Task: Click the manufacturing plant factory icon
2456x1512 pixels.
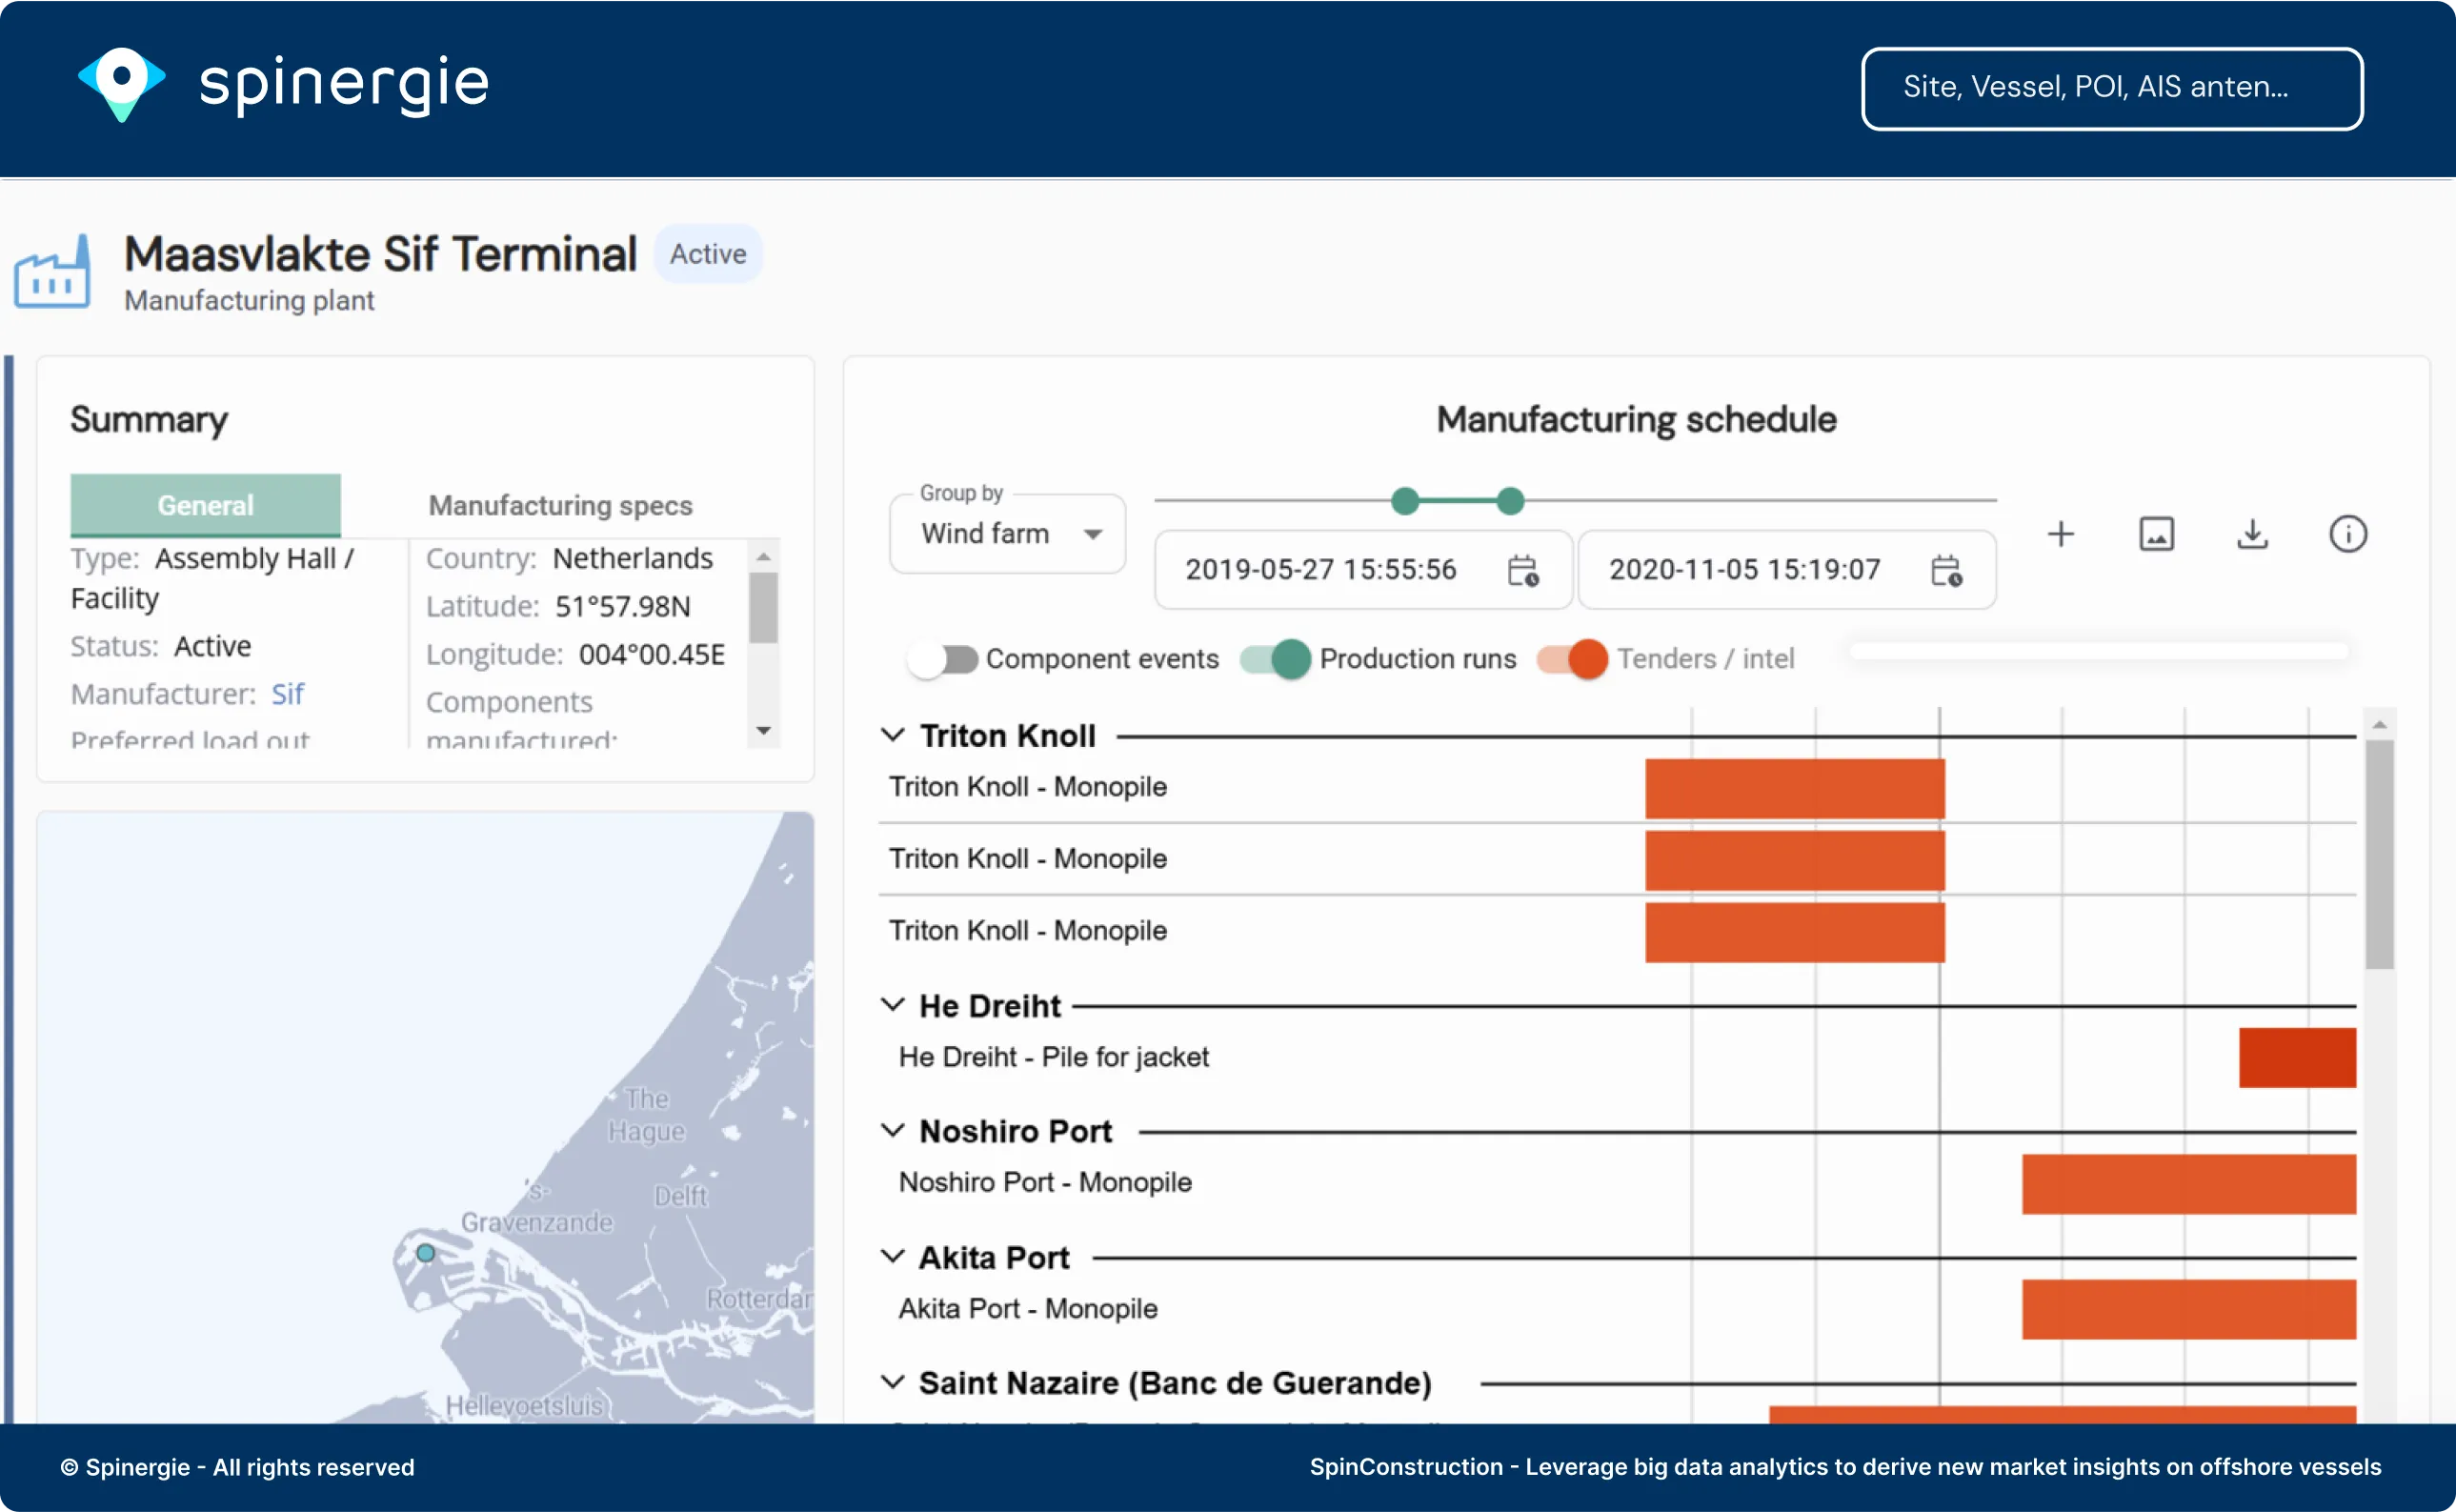Action: click(53, 272)
